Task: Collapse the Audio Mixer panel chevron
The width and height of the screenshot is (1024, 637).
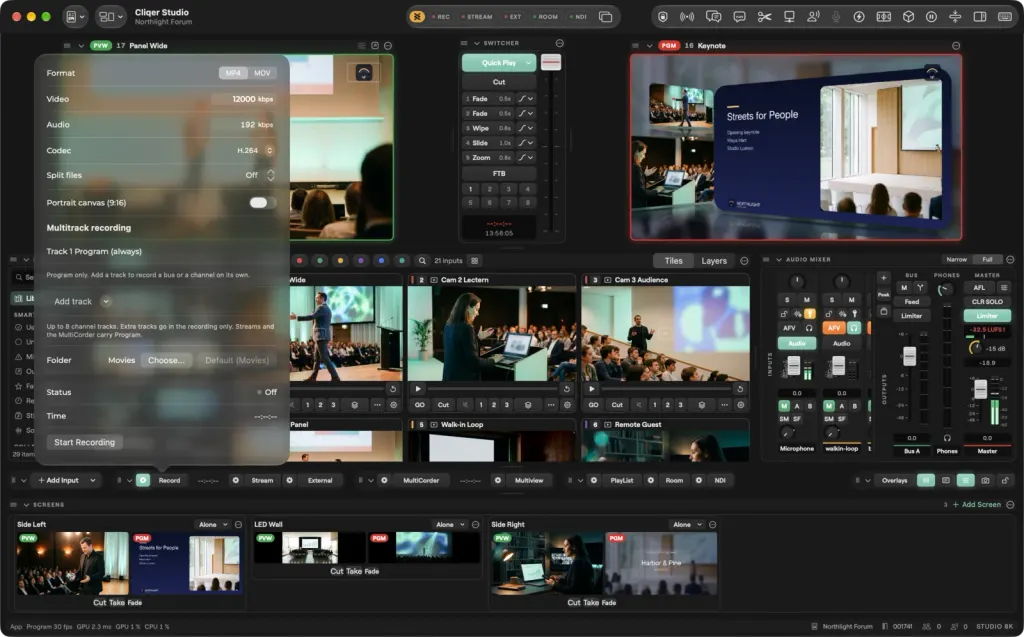Action: click(778, 259)
